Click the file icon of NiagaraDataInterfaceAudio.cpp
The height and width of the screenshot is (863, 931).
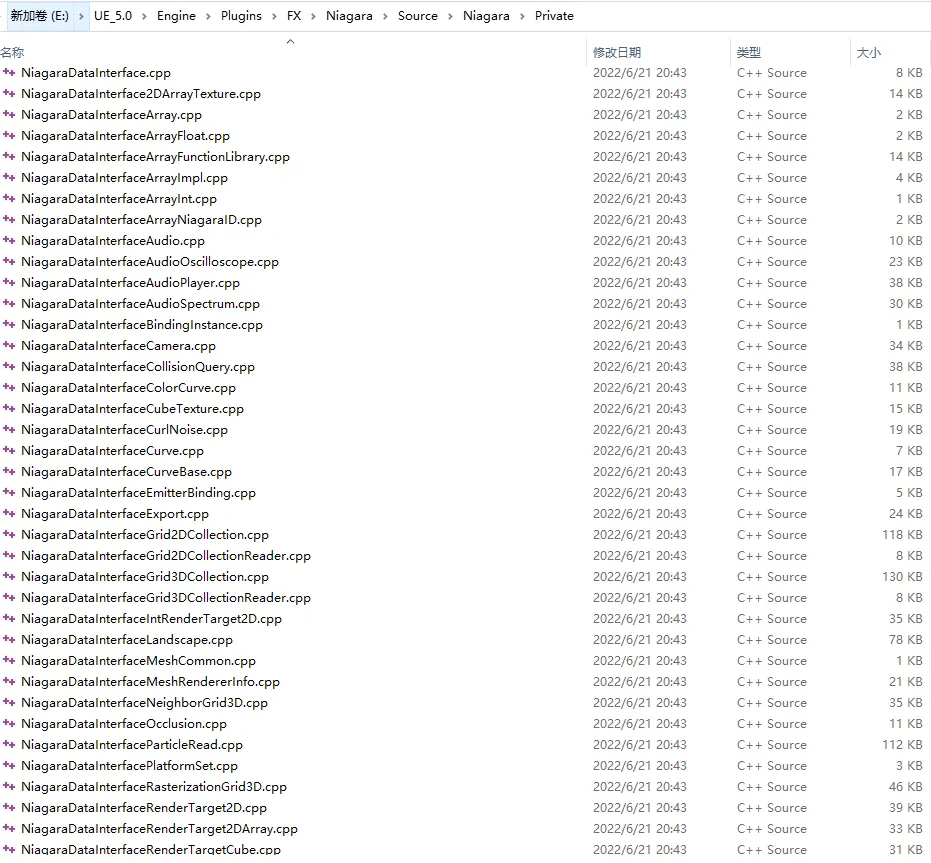[x=9, y=241]
